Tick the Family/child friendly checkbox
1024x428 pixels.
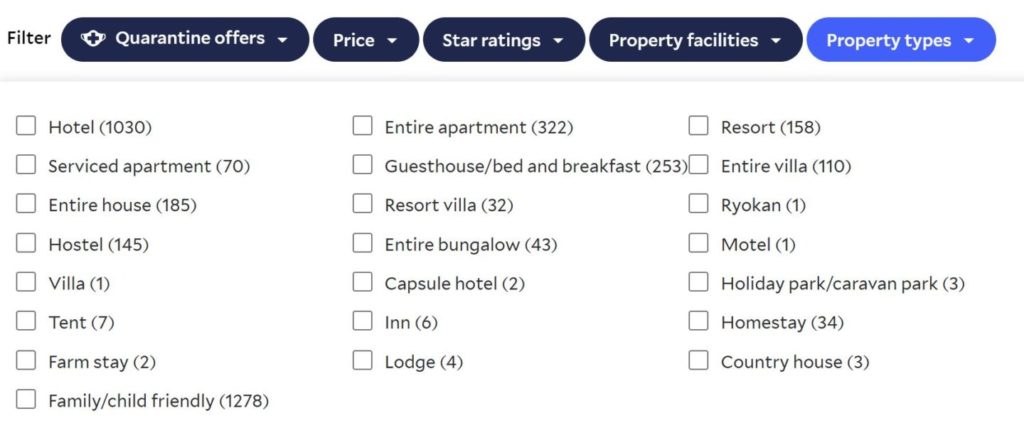tap(26, 400)
